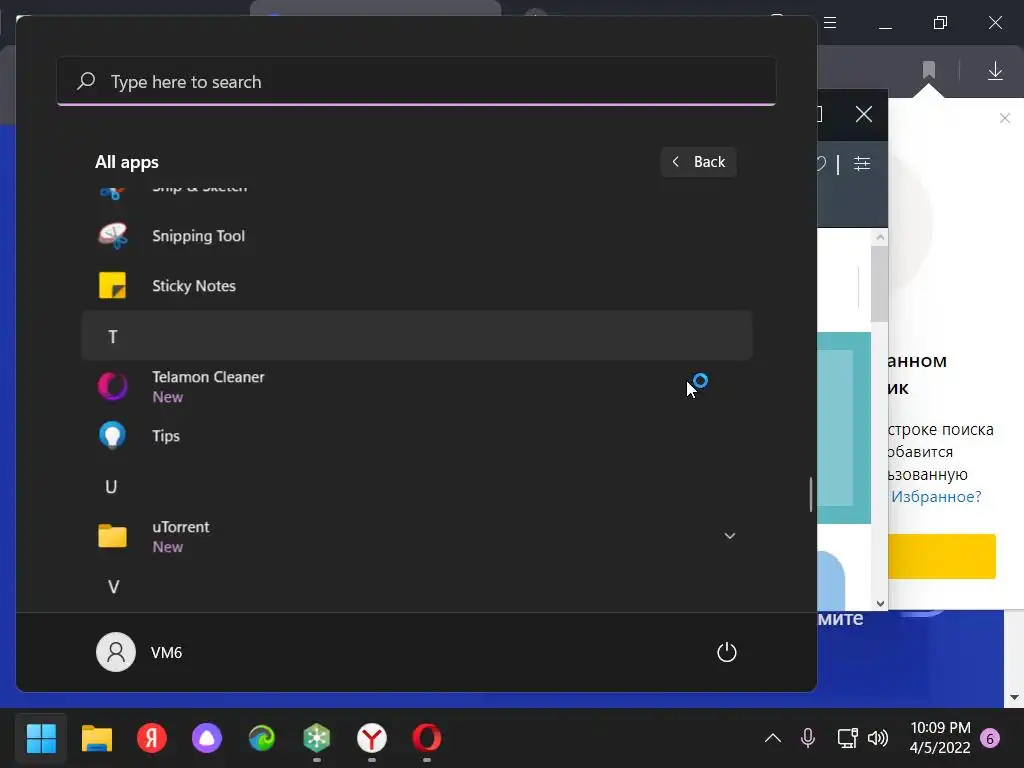Focus the Type here to search field
Screen dimensions: 1024x768
click(x=416, y=82)
